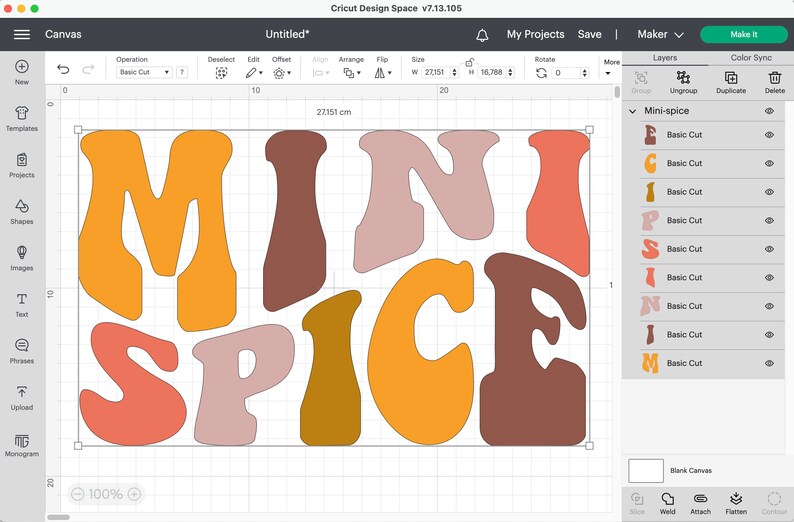Select the Text tool

coord(22,305)
